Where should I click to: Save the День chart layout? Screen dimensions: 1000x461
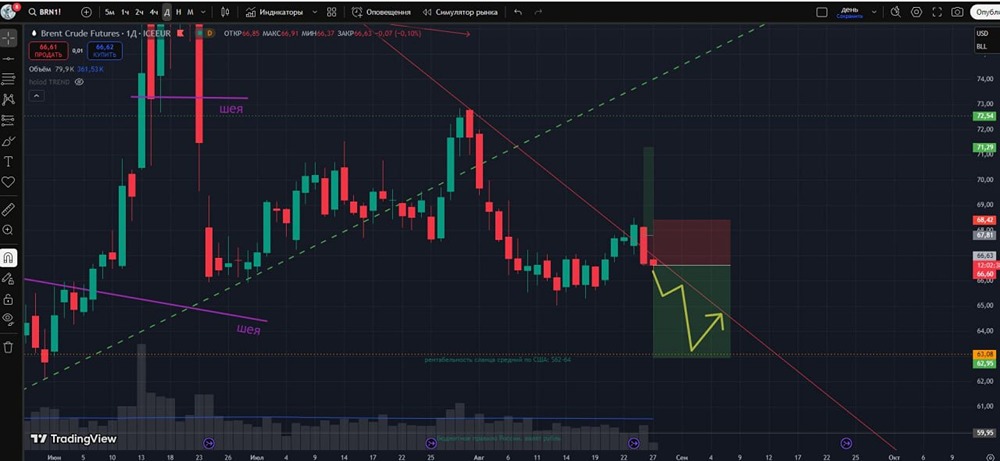point(850,12)
